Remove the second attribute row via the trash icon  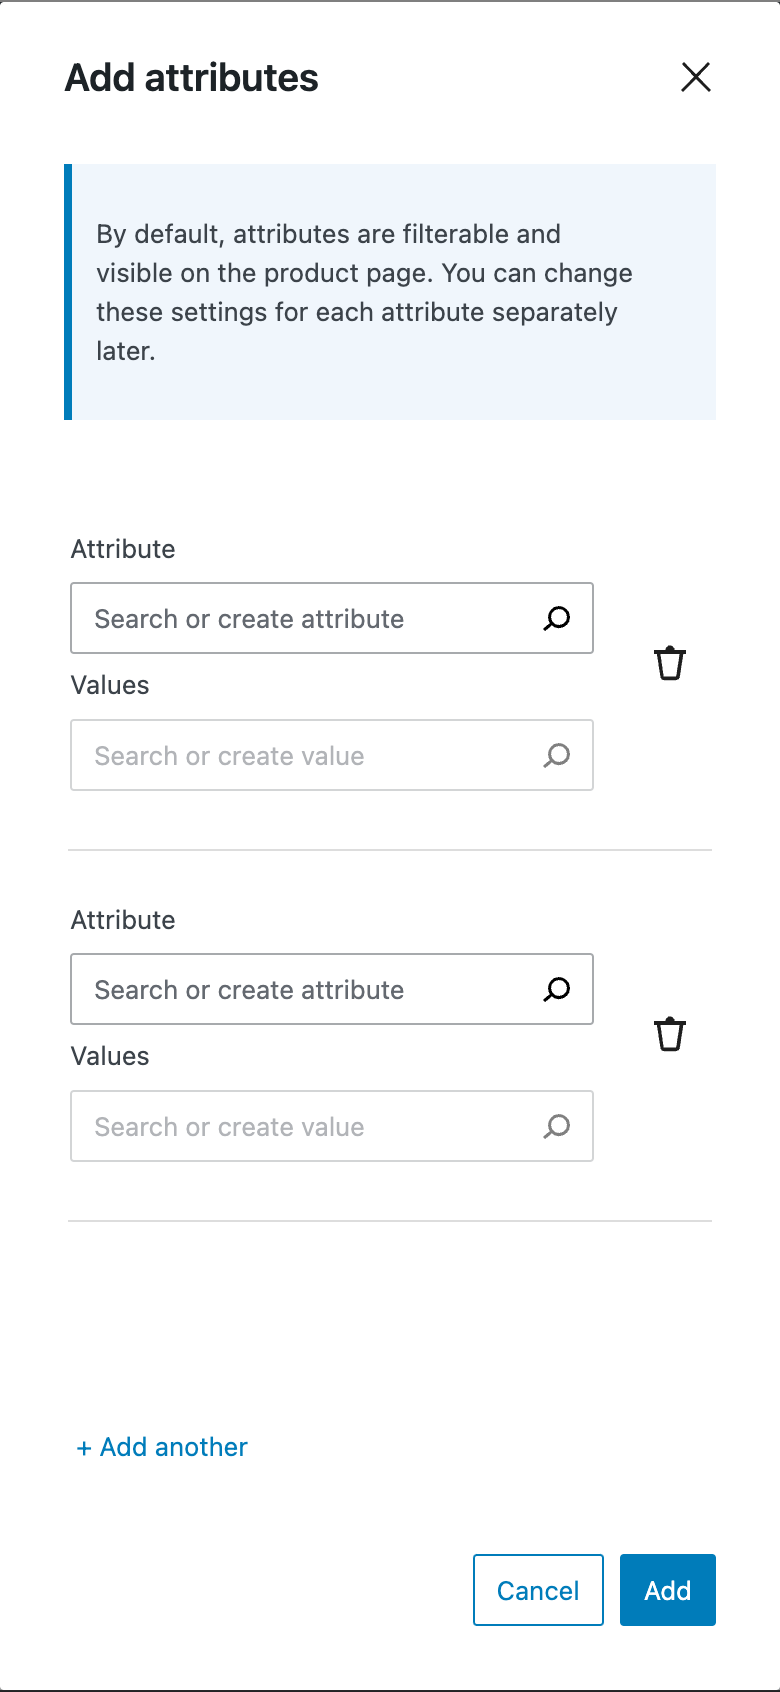[670, 1034]
